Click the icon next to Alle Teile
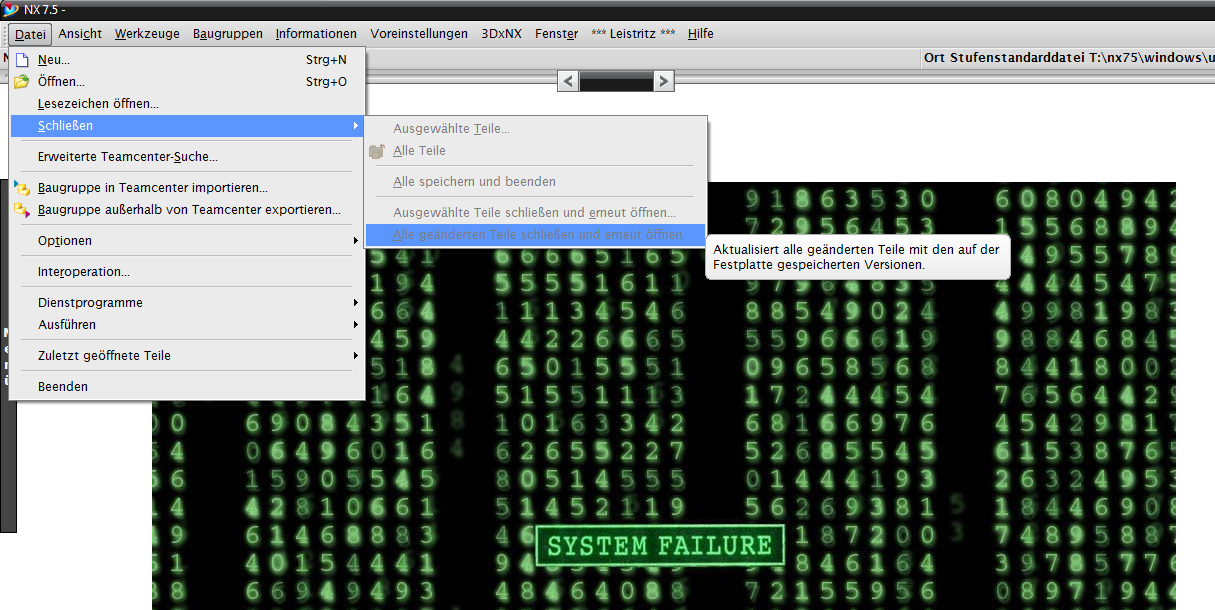 377,151
